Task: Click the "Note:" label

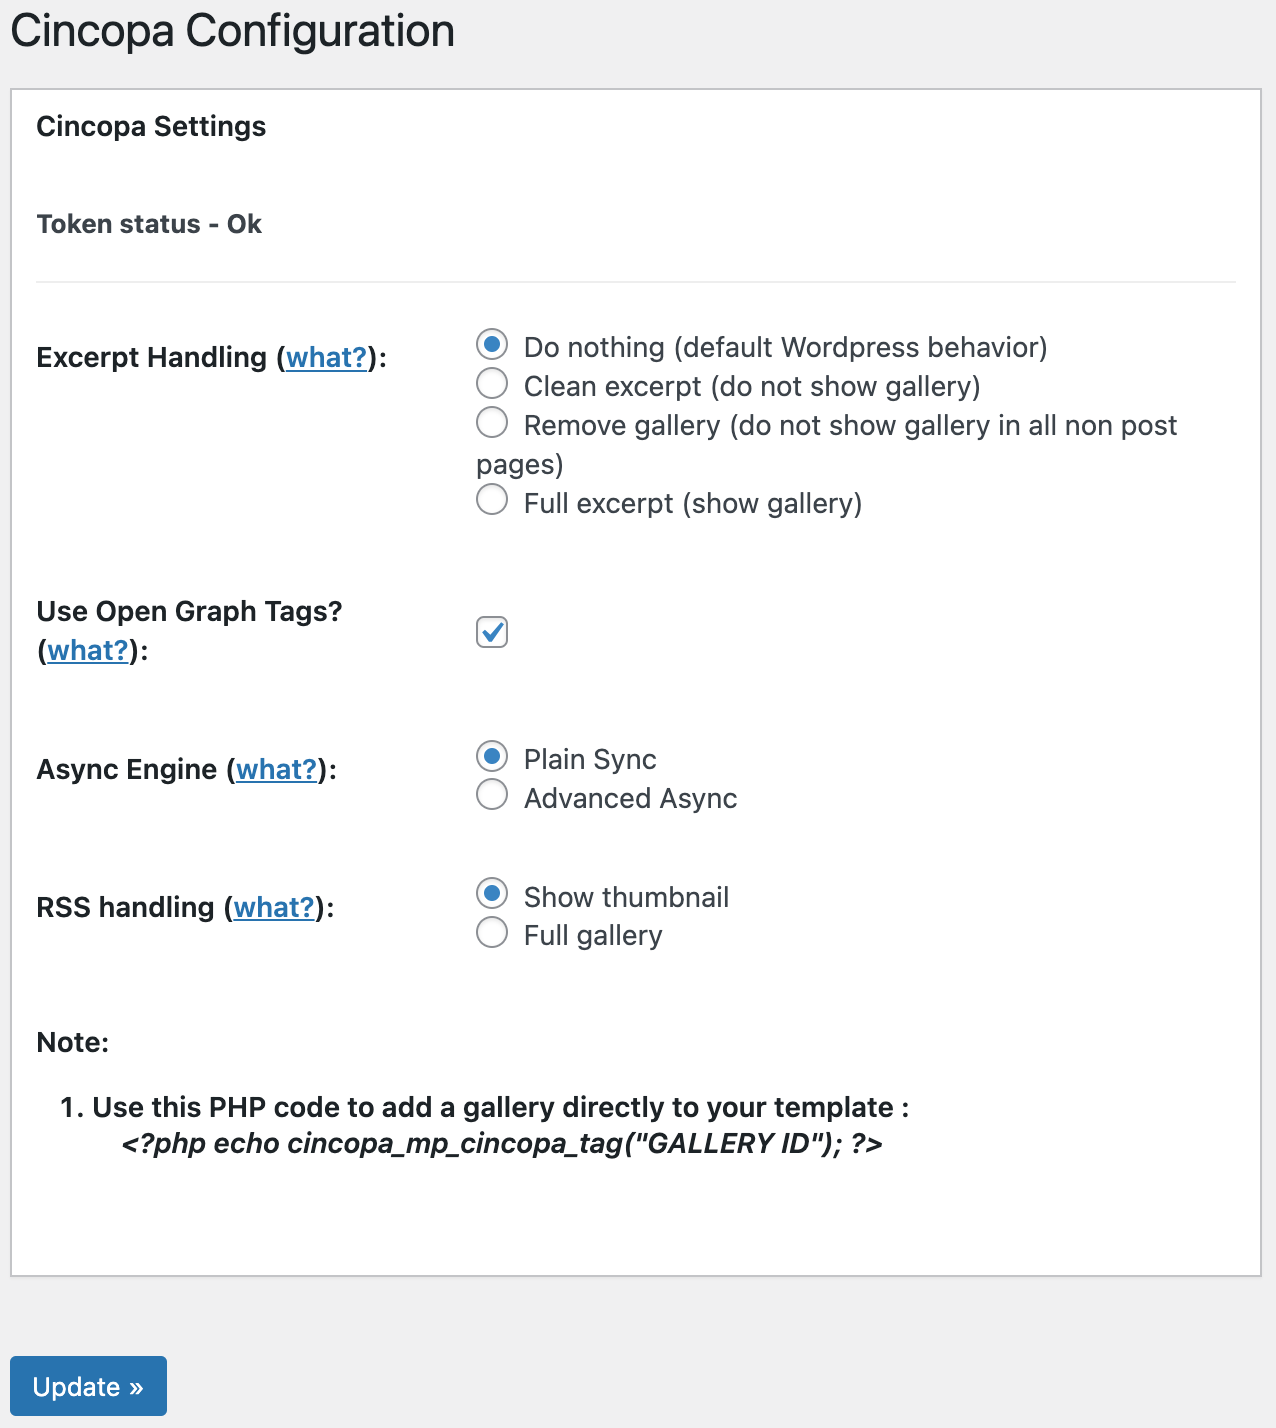Action: point(73,1042)
